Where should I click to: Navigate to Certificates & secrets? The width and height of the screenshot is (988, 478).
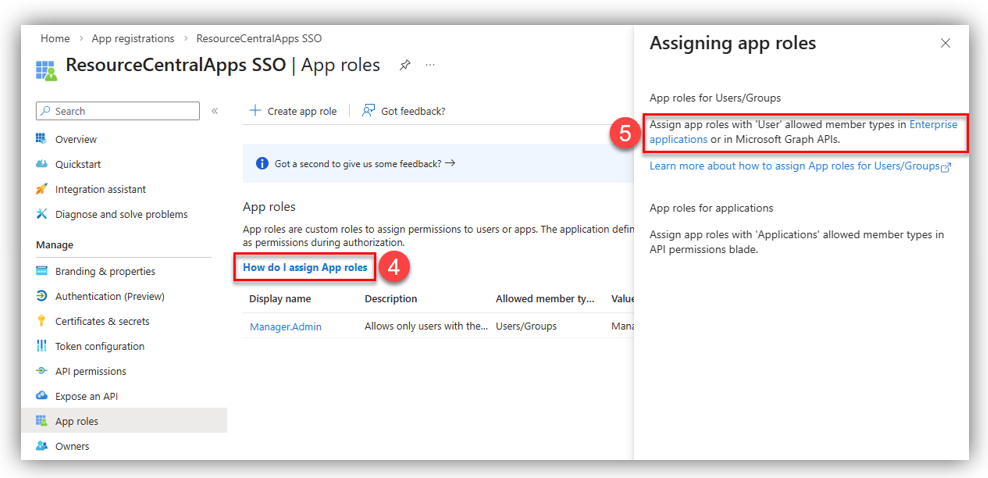pyautogui.click(x=102, y=321)
